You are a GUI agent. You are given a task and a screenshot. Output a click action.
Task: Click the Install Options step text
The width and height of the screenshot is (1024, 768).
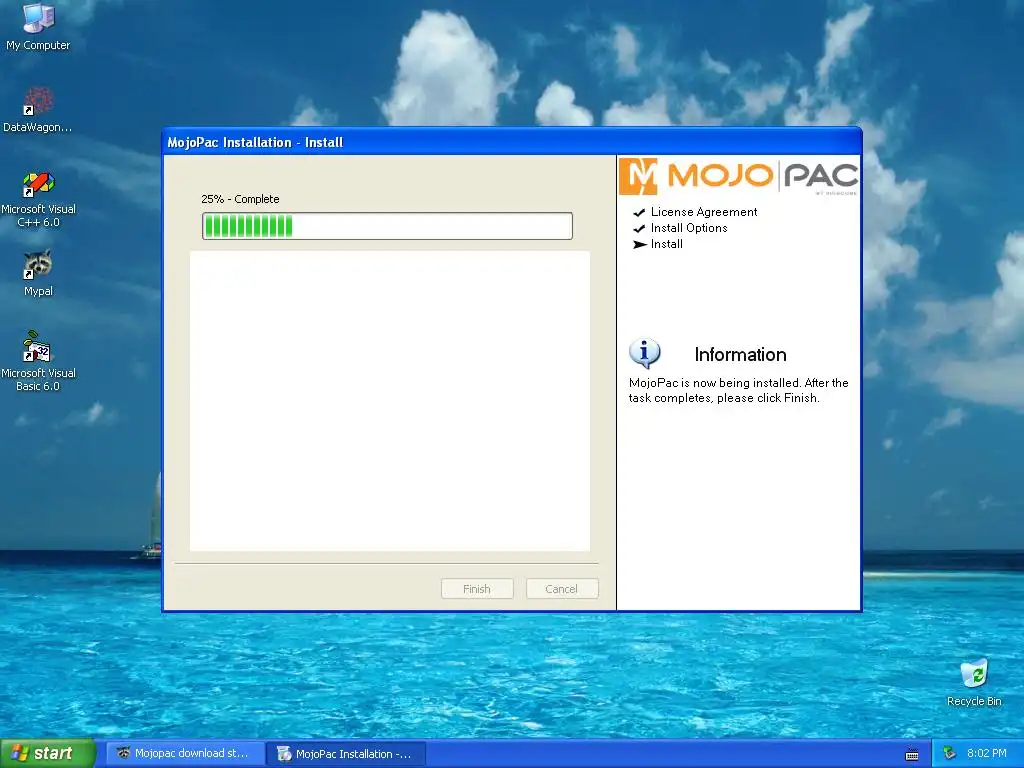click(x=689, y=228)
